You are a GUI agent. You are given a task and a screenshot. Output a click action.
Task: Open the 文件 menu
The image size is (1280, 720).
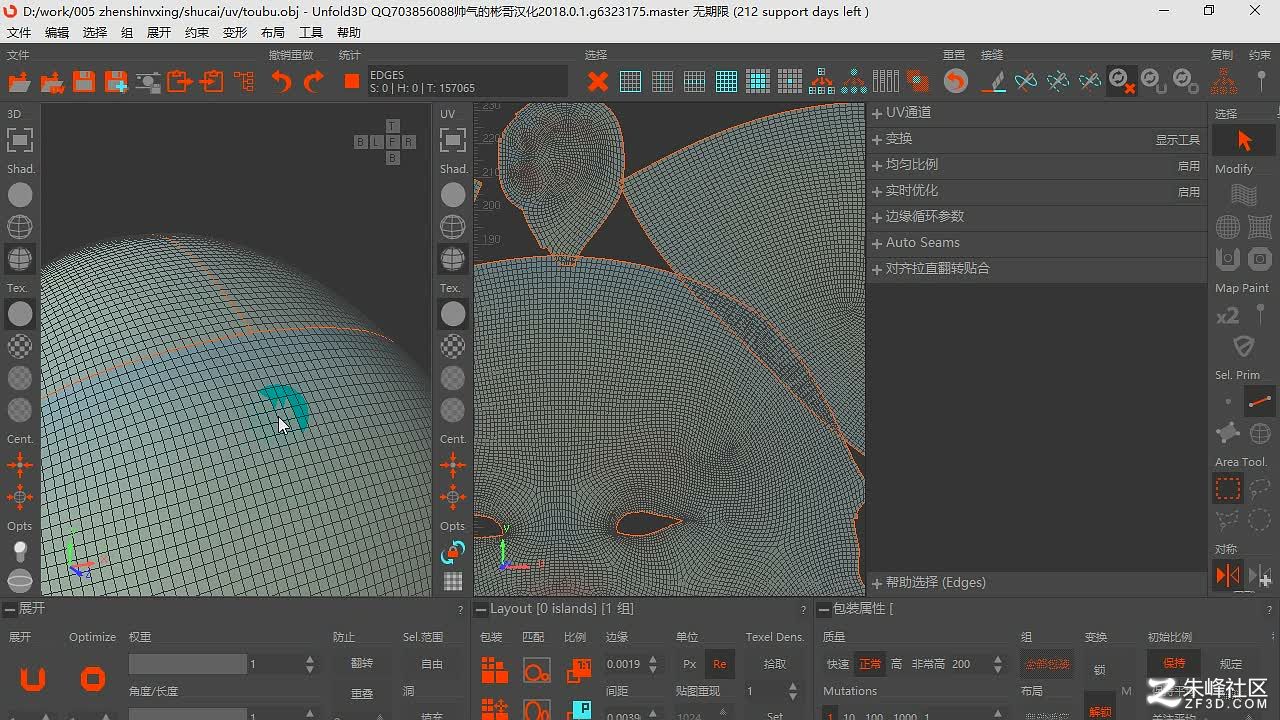click(19, 33)
